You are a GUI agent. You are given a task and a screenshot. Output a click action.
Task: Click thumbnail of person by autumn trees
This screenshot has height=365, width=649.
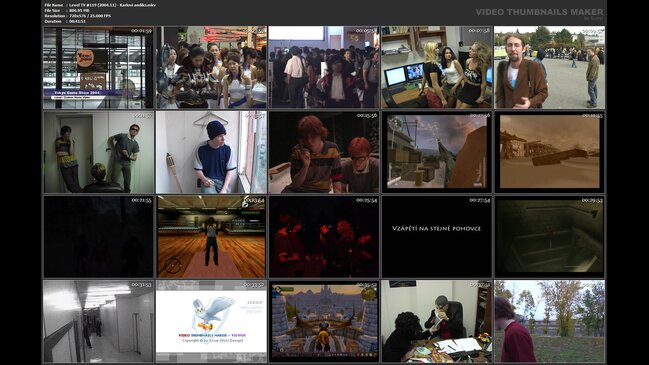pos(550,321)
